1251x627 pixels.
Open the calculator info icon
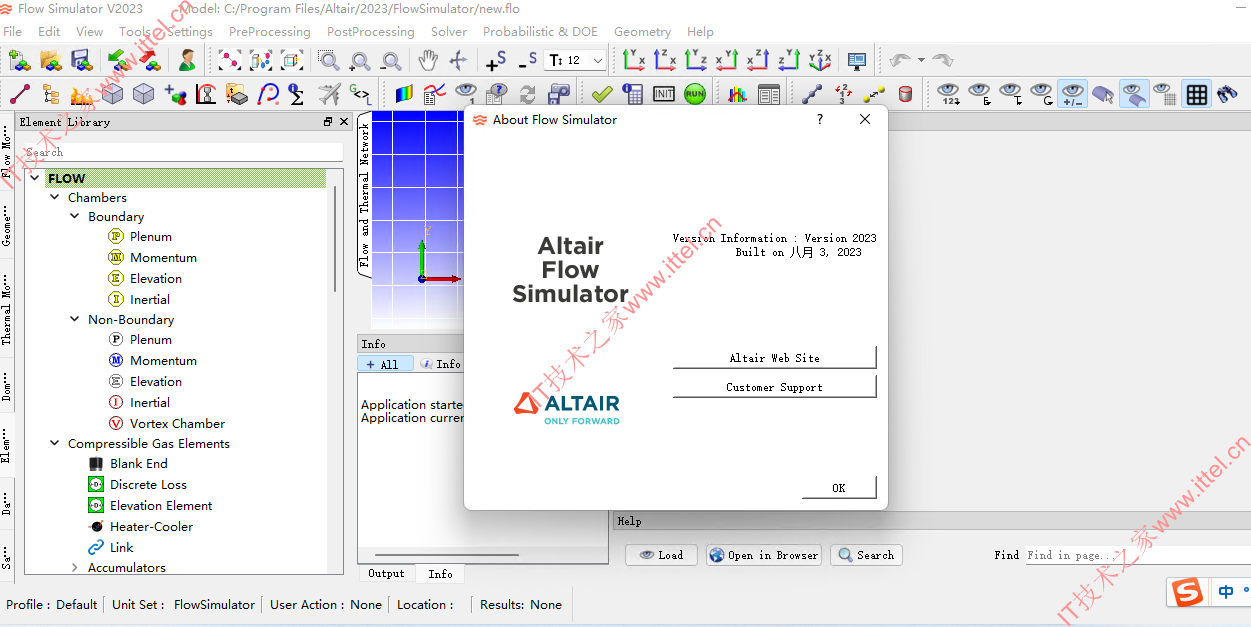(632, 94)
